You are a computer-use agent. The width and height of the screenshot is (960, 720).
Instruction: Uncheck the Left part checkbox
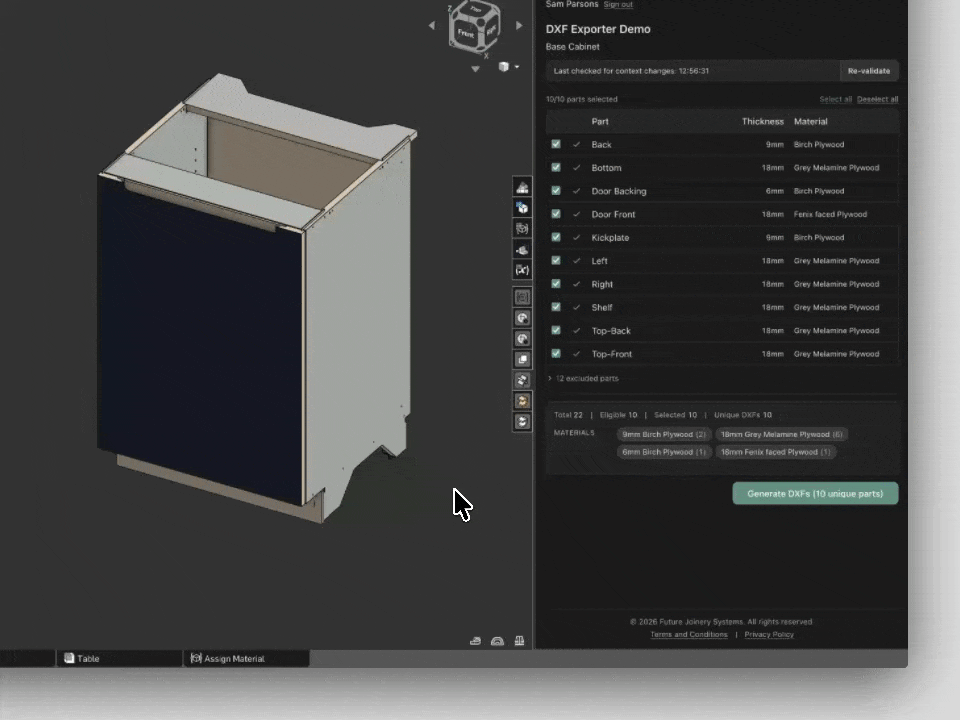pyautogui.click(x=556, y=260)
